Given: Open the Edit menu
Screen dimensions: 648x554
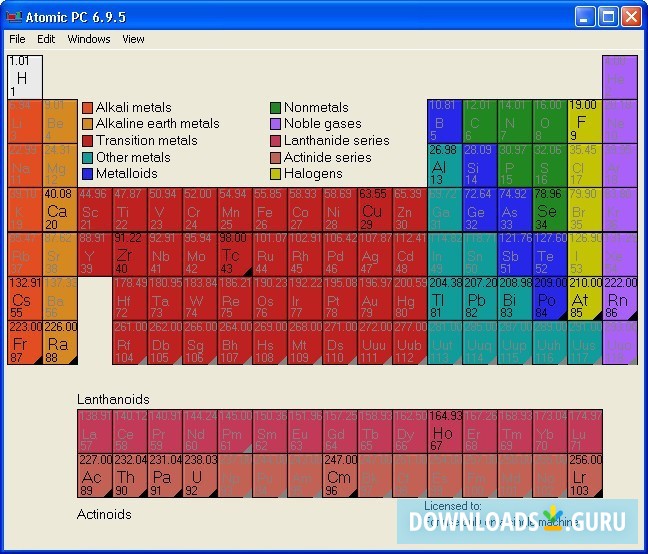Looking at the screenshot, I should click(46, 39).
